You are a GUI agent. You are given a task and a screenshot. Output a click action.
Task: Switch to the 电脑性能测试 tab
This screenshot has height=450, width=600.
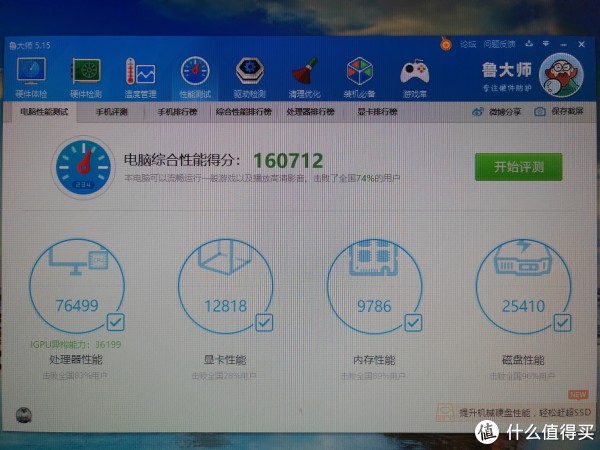click(x=44, y=112)
